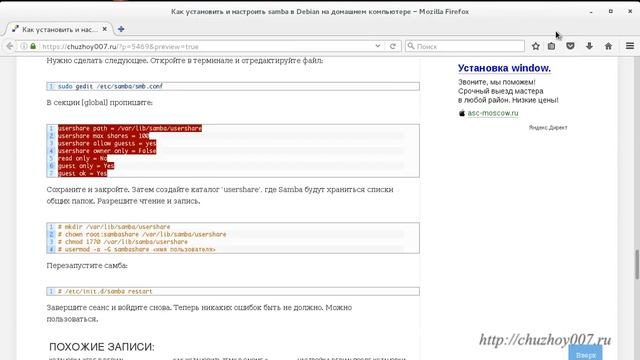
Task: Click "usershare path" highlighted code line
Action: pyautogui.click(x=130, y=128)
